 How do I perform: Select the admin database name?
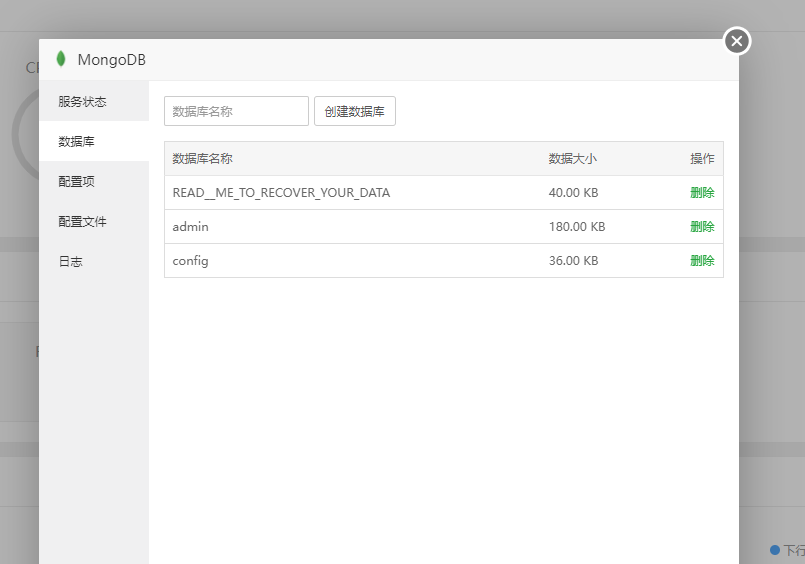pyautogui.click(x=190, y=226)
